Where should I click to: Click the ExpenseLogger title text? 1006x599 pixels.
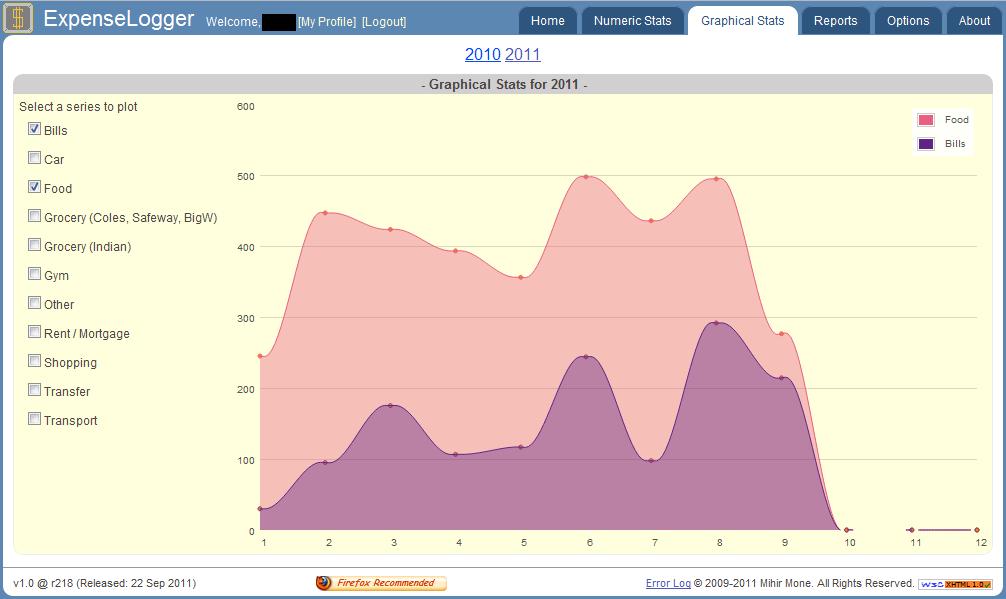tap(119, 19)
